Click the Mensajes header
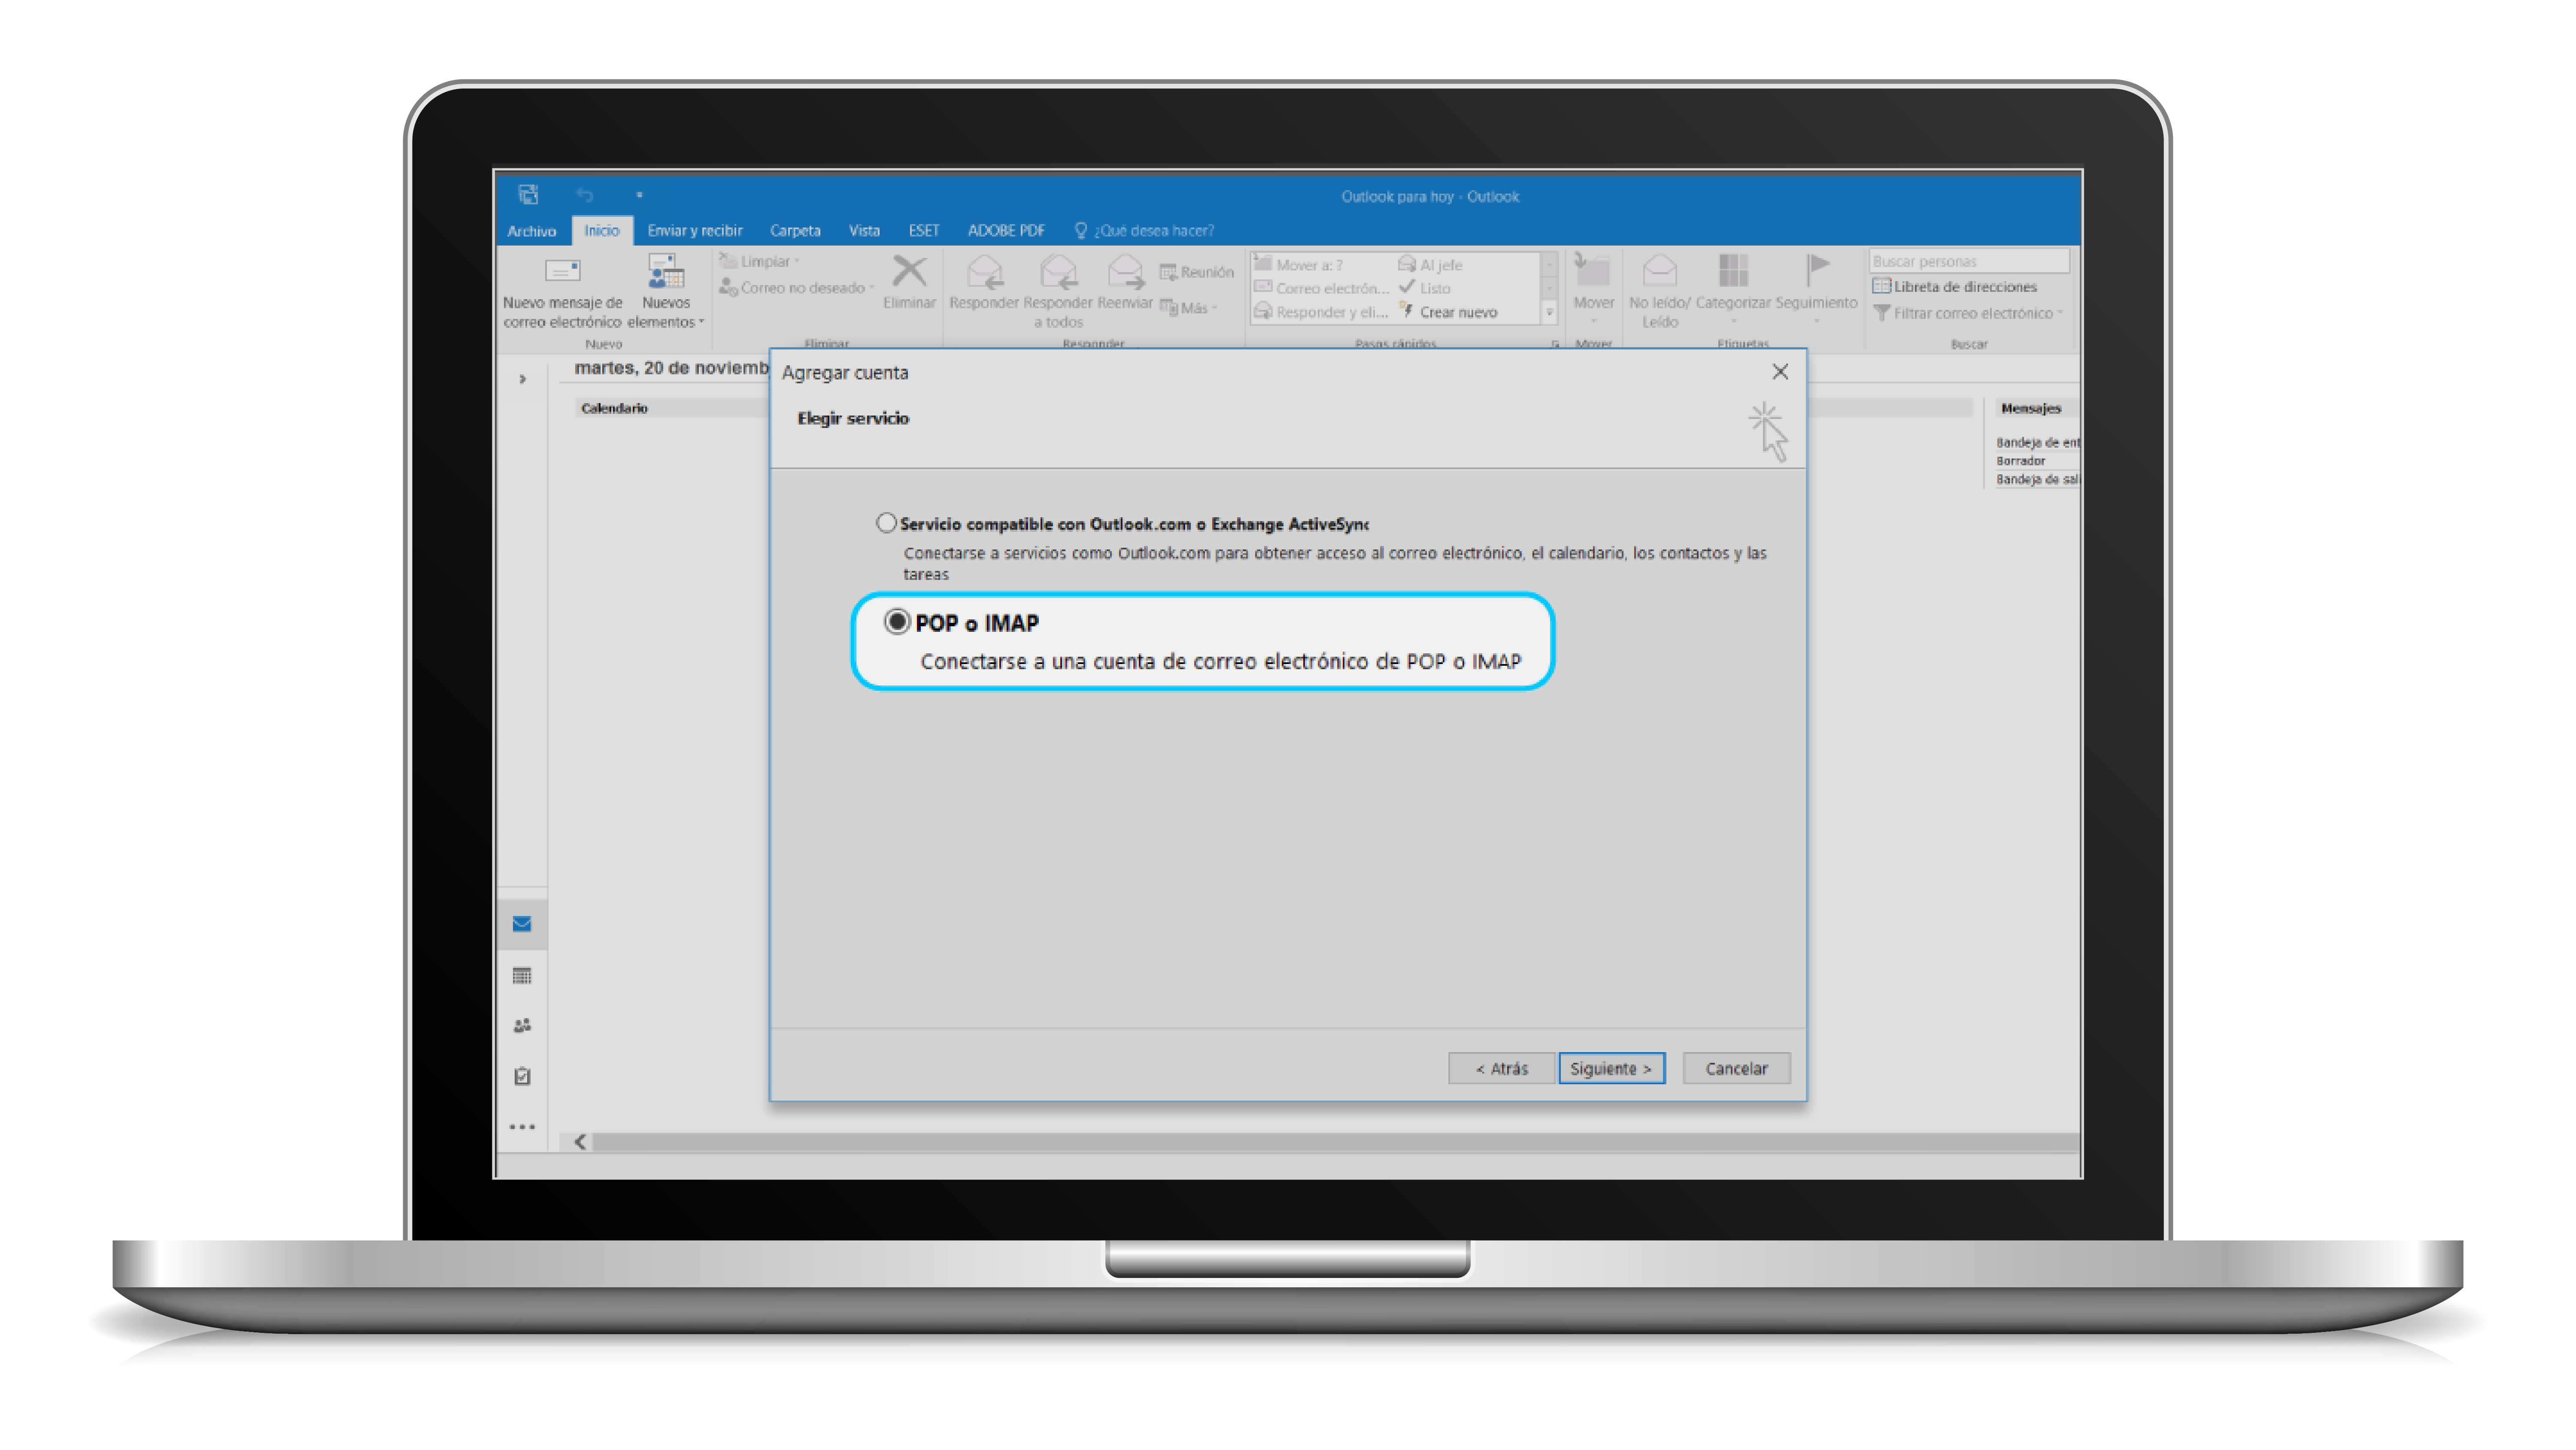The image size is (2576, 1450). [2031, 408]
